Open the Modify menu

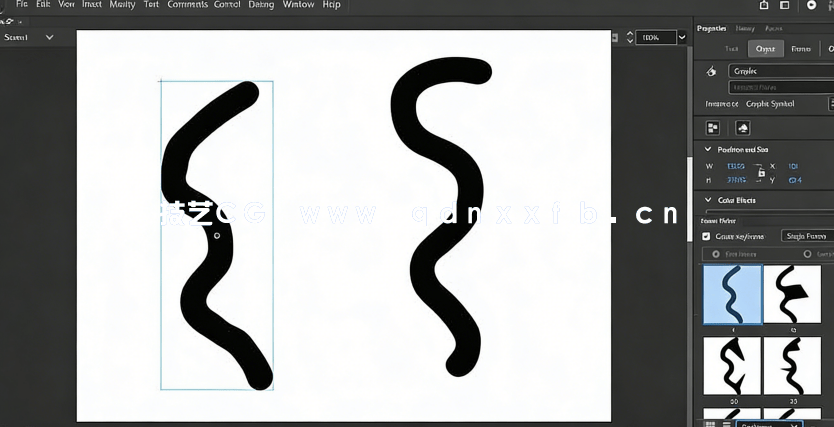point(122,4)
